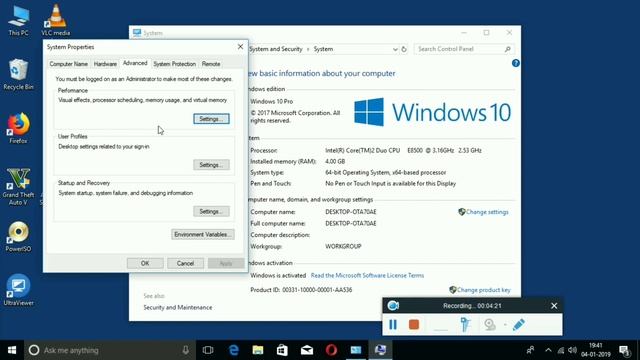Stop the screen recording

pyautogui.click(x=414, y=324)
